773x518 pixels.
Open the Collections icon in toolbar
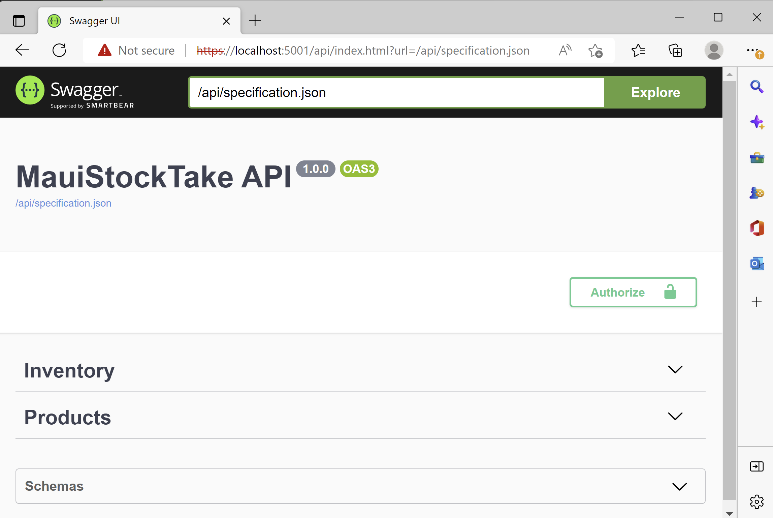click(676, 50)
